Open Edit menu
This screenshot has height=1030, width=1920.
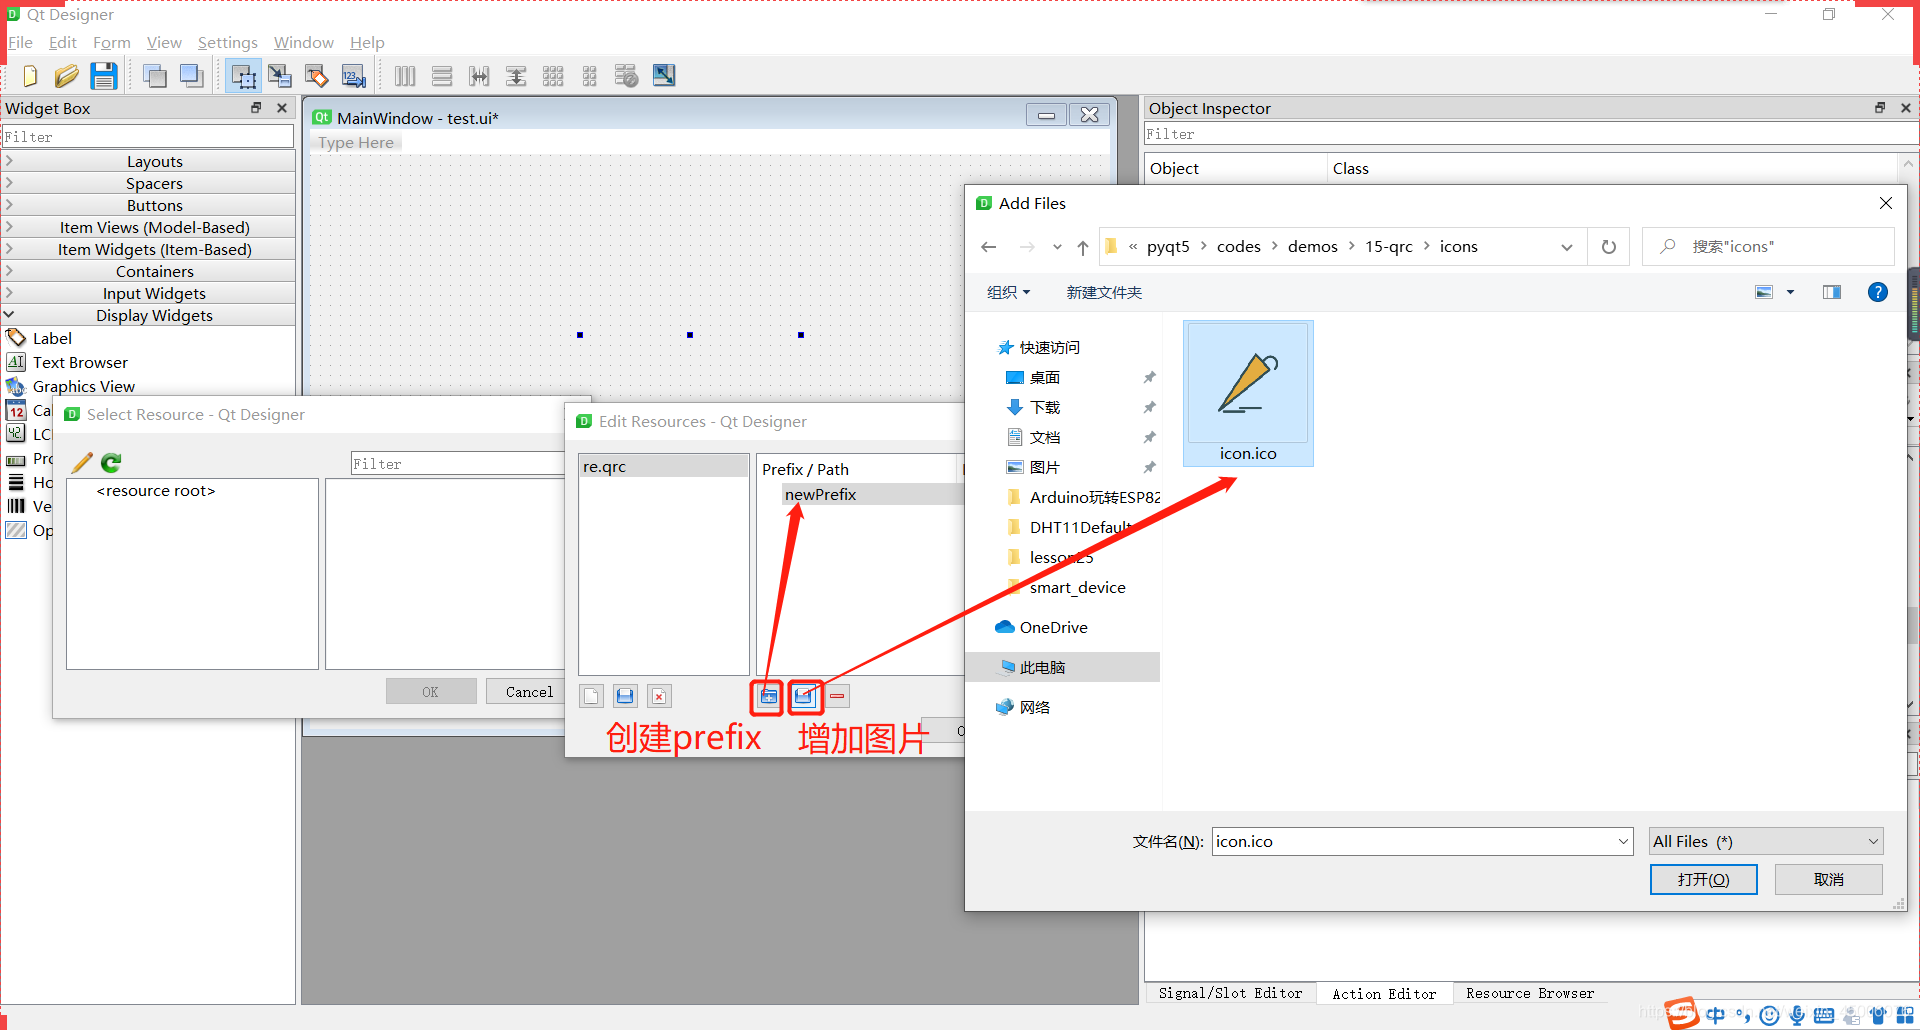tap(62, 42)
